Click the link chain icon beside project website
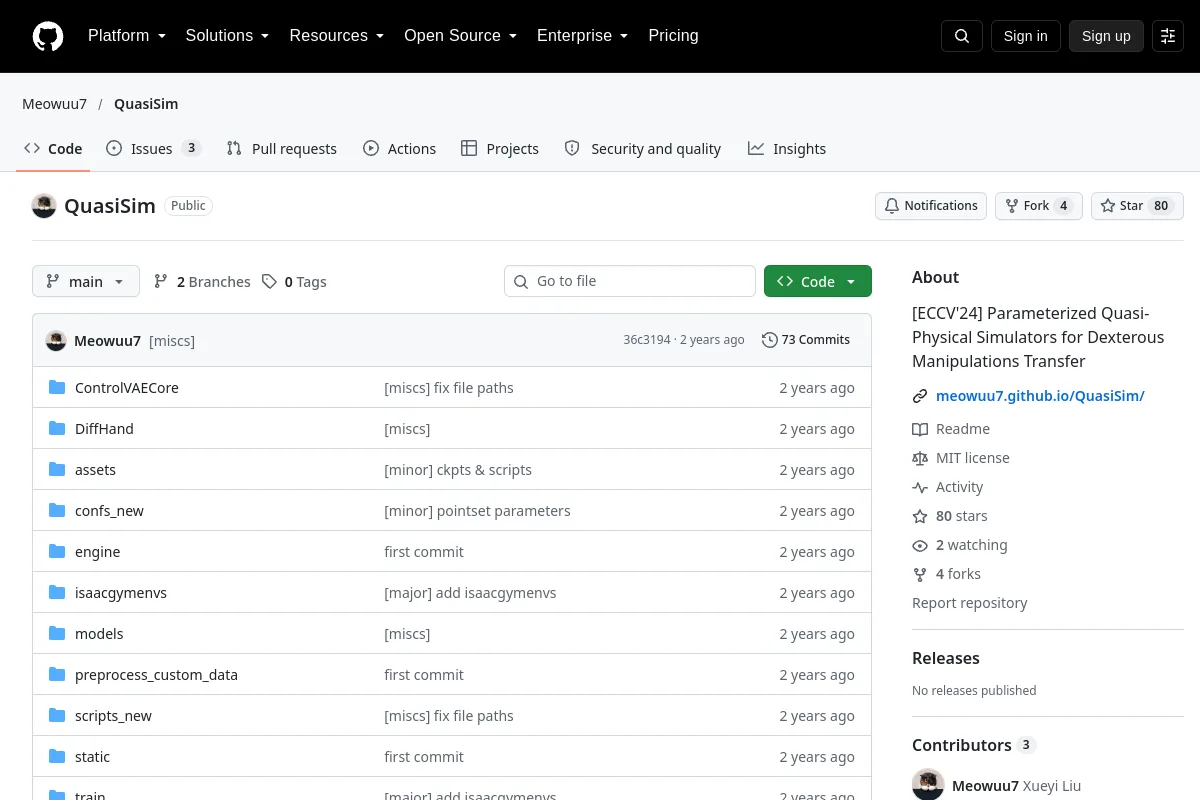The width and height of the screenshot is (1200, 800). click(x=920, y=396)
